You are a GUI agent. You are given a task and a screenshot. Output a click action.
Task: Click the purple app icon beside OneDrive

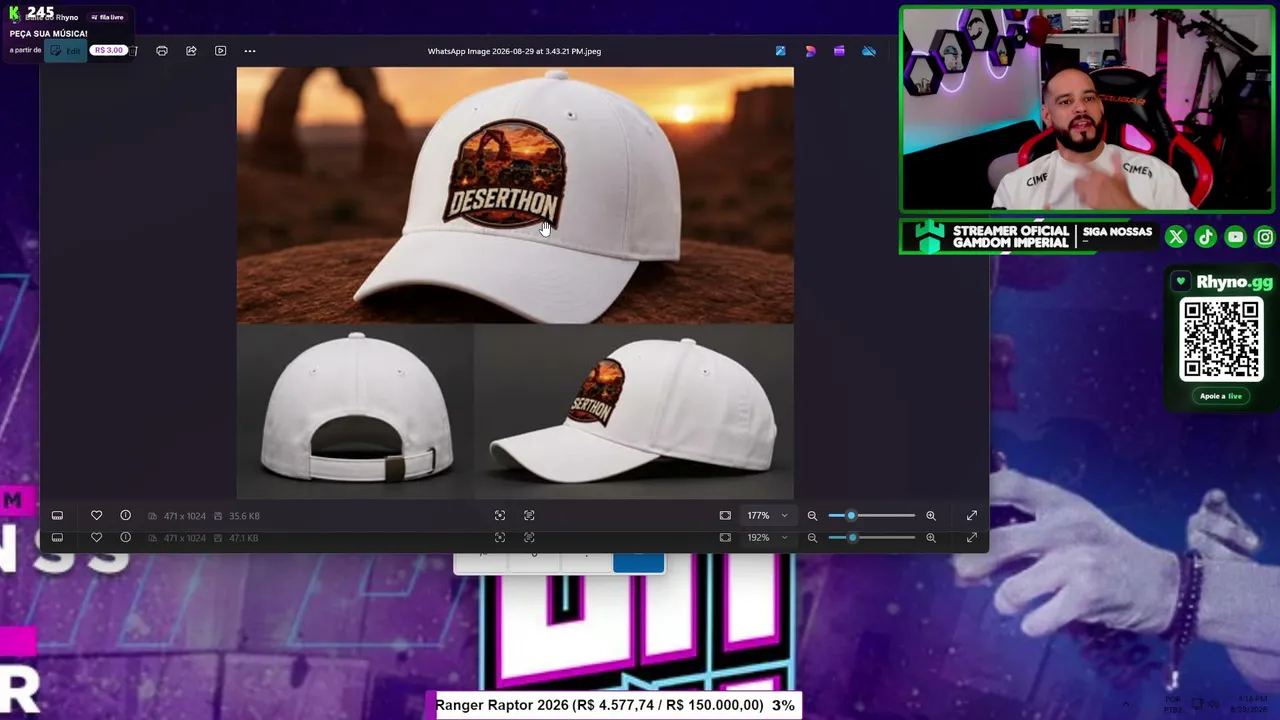(839, 51)
